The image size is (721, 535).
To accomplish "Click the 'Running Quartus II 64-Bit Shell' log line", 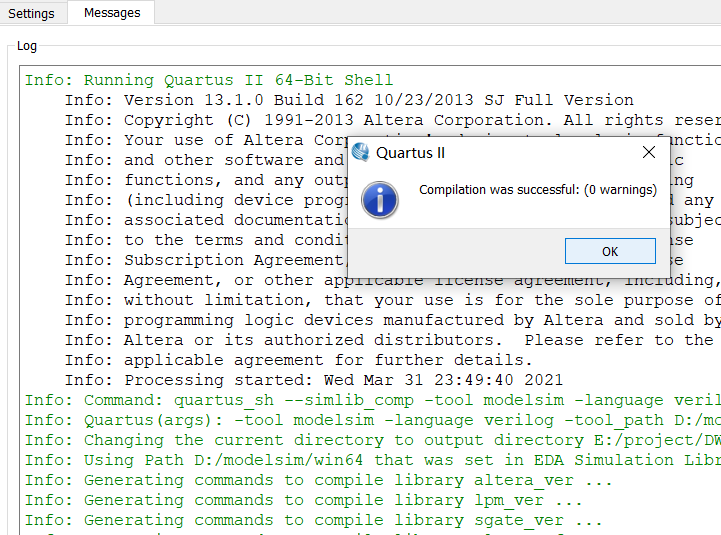I will click(x=209, y=80).
